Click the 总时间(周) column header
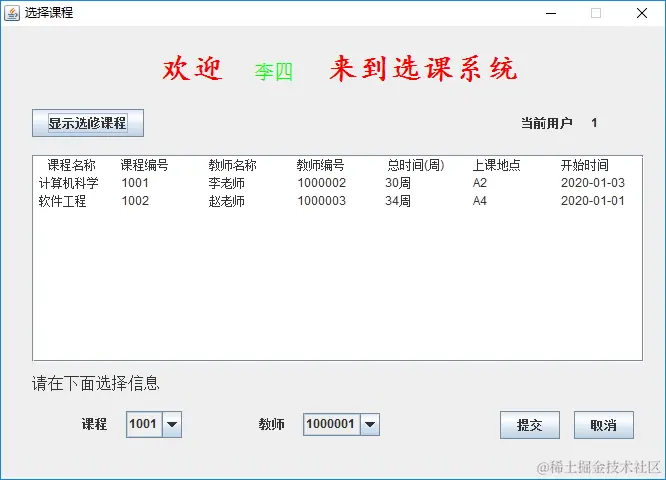Viewport: 666px width, 480px height. click(x=415, y=165)
